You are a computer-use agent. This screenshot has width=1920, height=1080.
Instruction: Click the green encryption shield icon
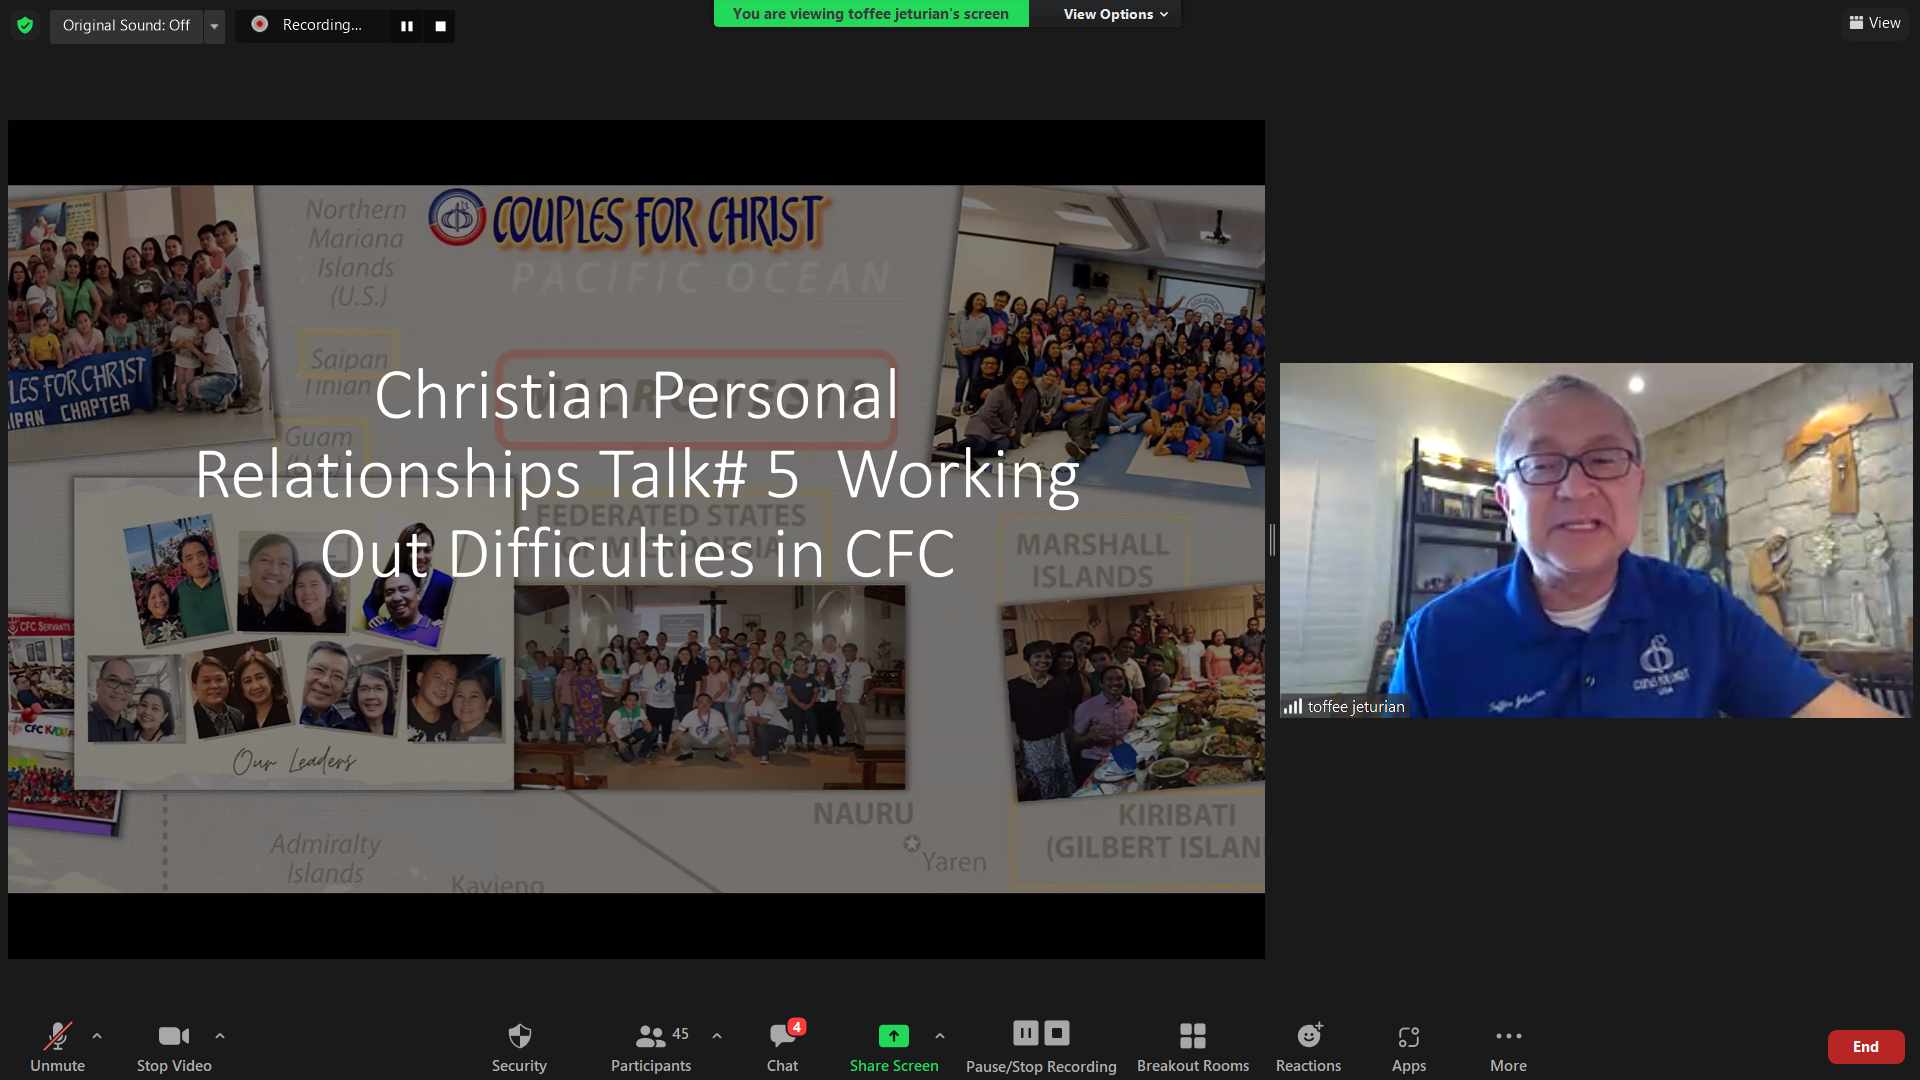25,25
